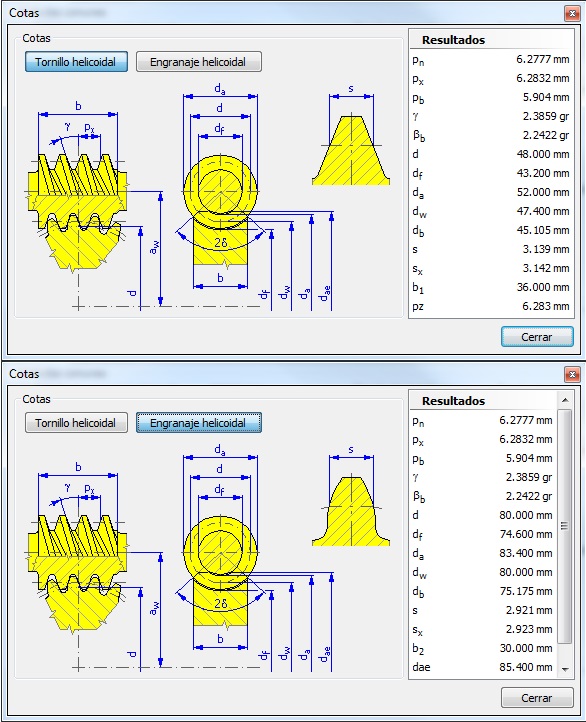Activate Tornillo helicoidal in the bottom dialog

76,423
